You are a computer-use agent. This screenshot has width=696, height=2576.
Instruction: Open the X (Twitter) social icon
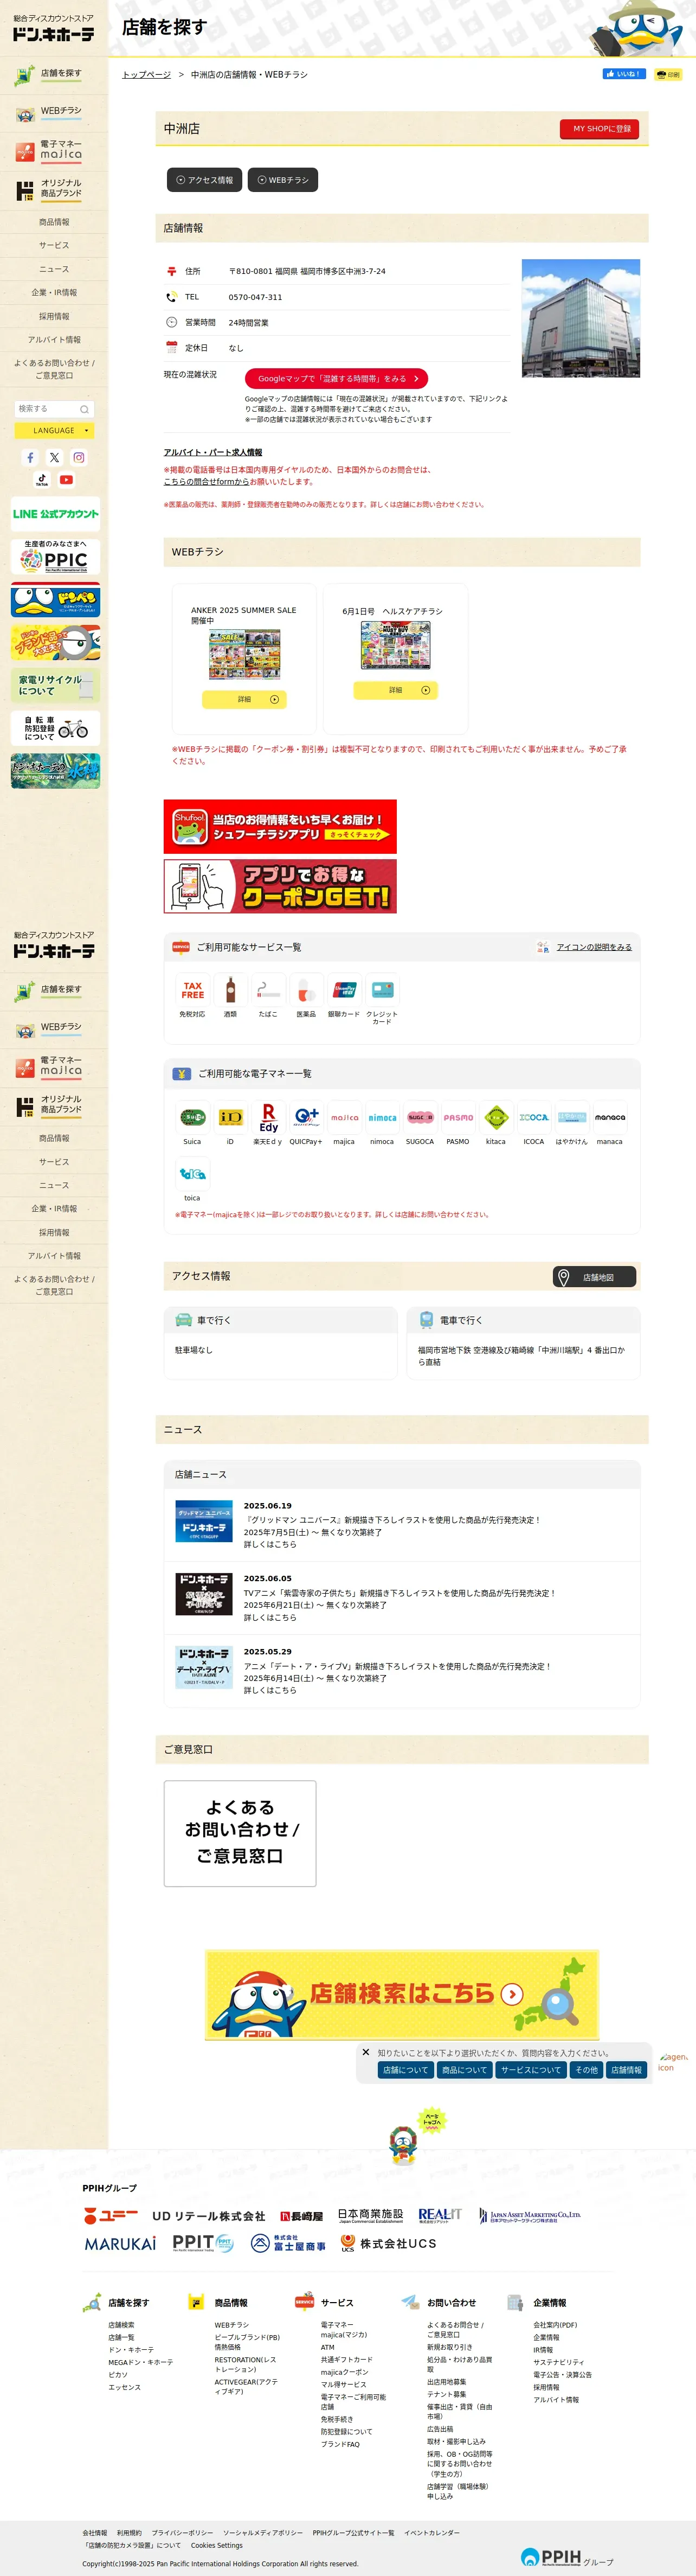[54, 457]
